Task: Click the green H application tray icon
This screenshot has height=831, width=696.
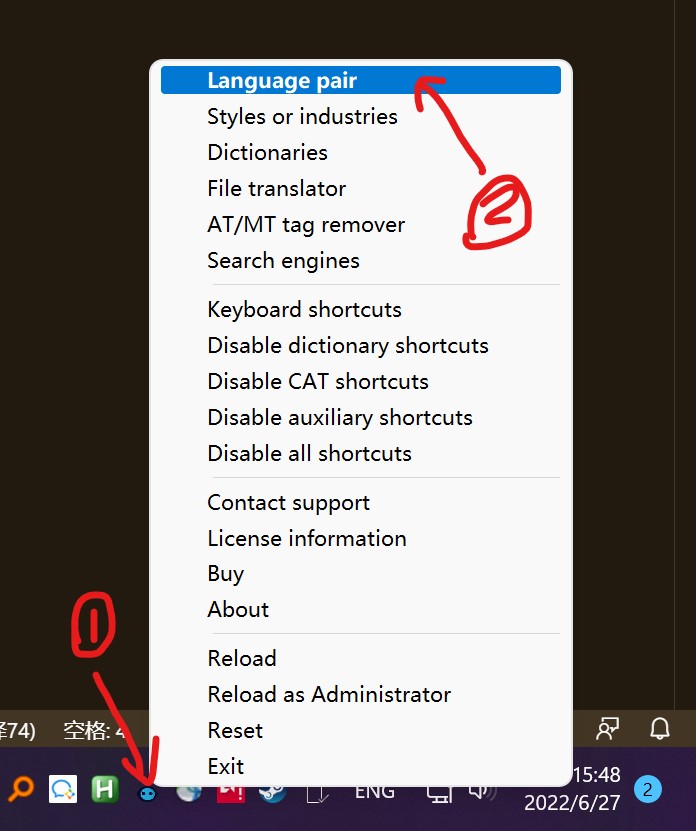Action: (105, 790)
